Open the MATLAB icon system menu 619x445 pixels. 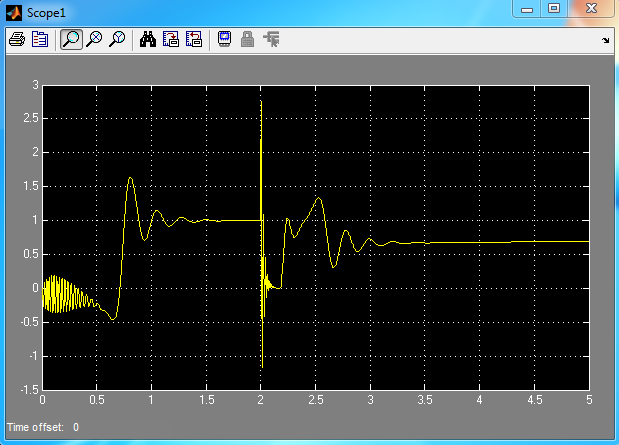coord(13,11)
